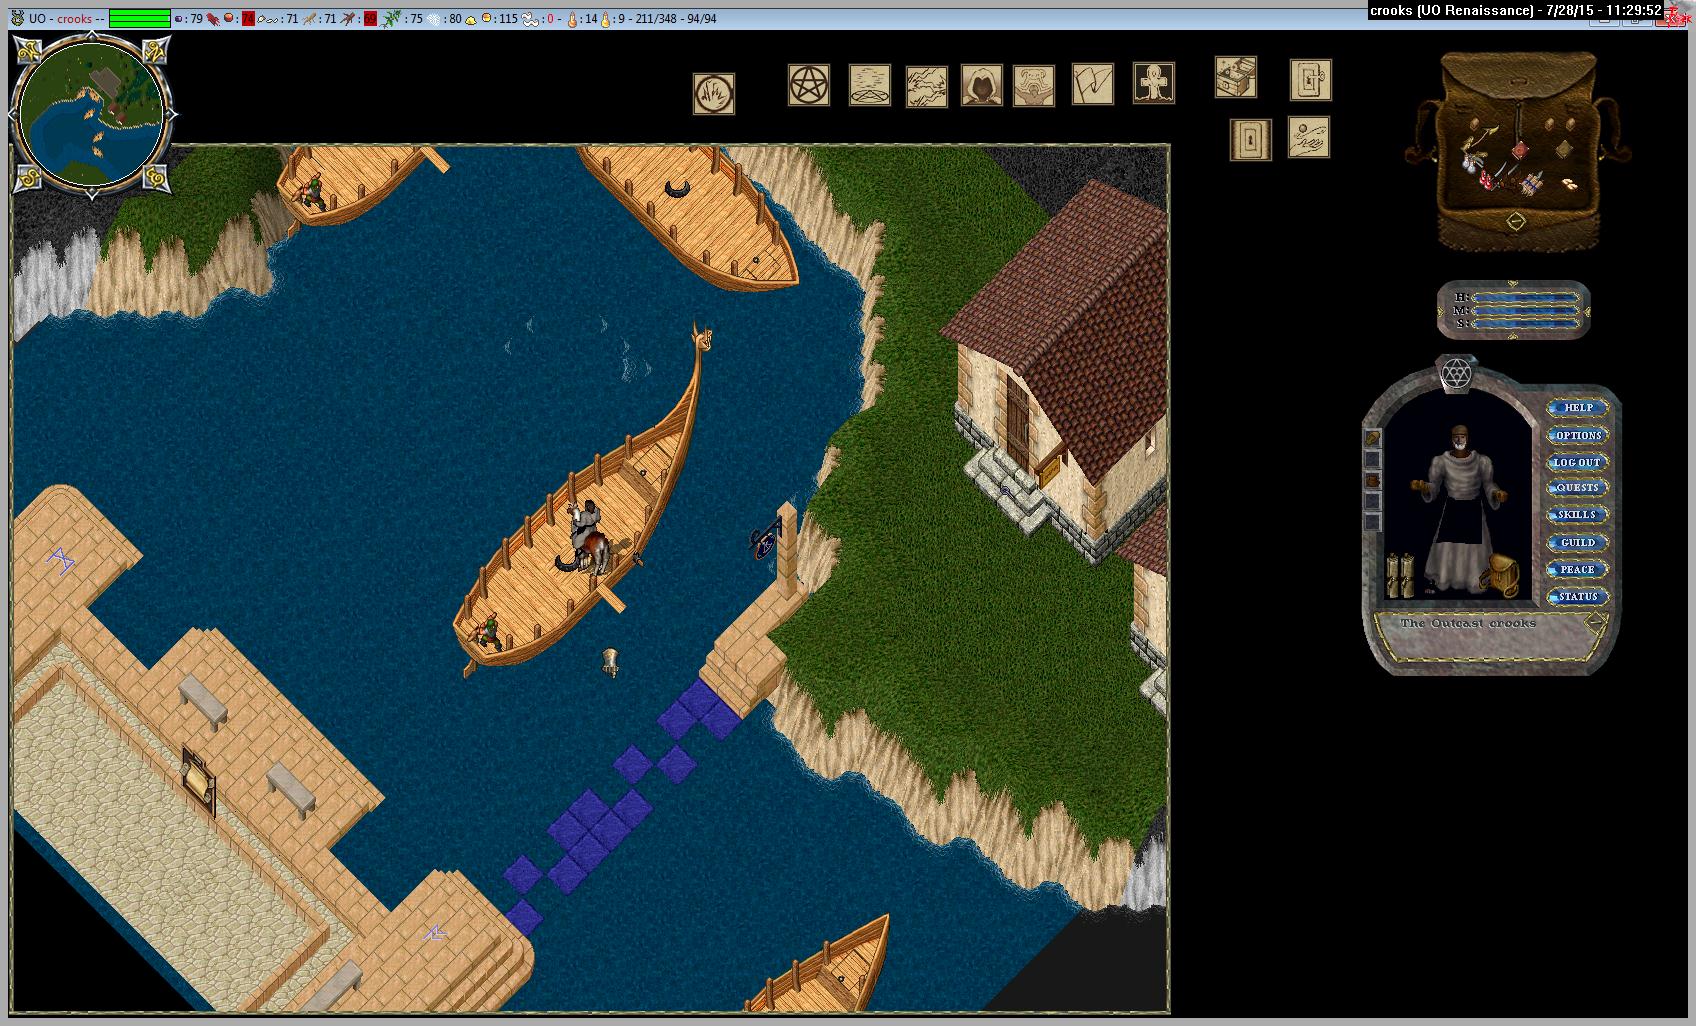This screenshot has width=1696, height=1026.
Task: Open the scrolls on the paperdoll
Action: coord(1398,575)
